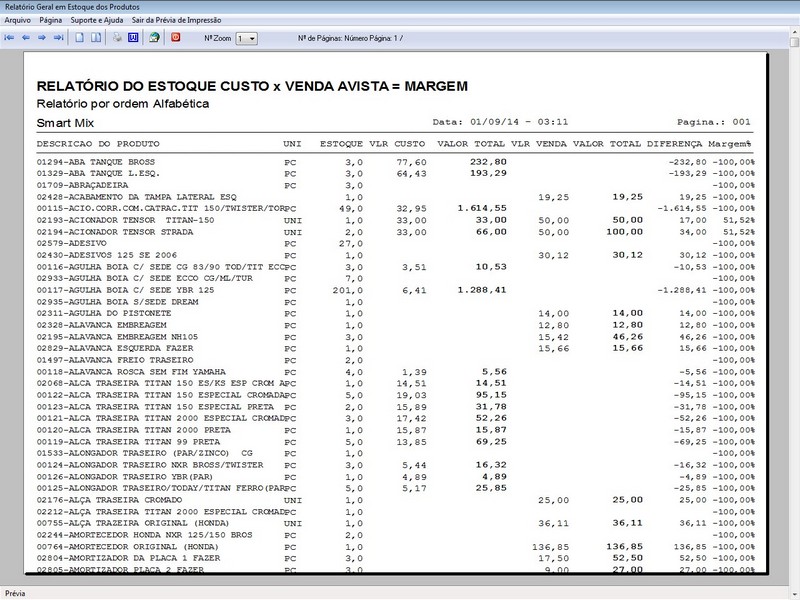Open the Arquivo menu
The image size is (800, 600).
click(x=18, y=19)
